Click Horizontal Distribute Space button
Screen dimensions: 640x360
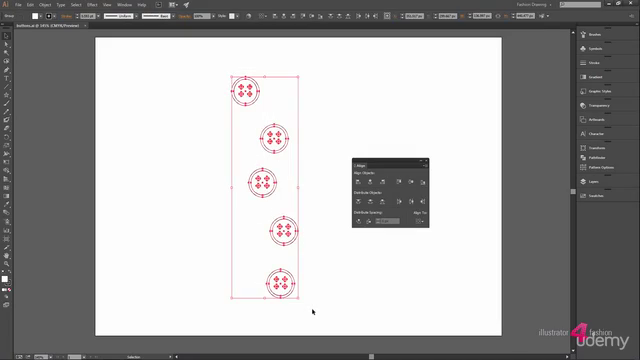(369, 221)
